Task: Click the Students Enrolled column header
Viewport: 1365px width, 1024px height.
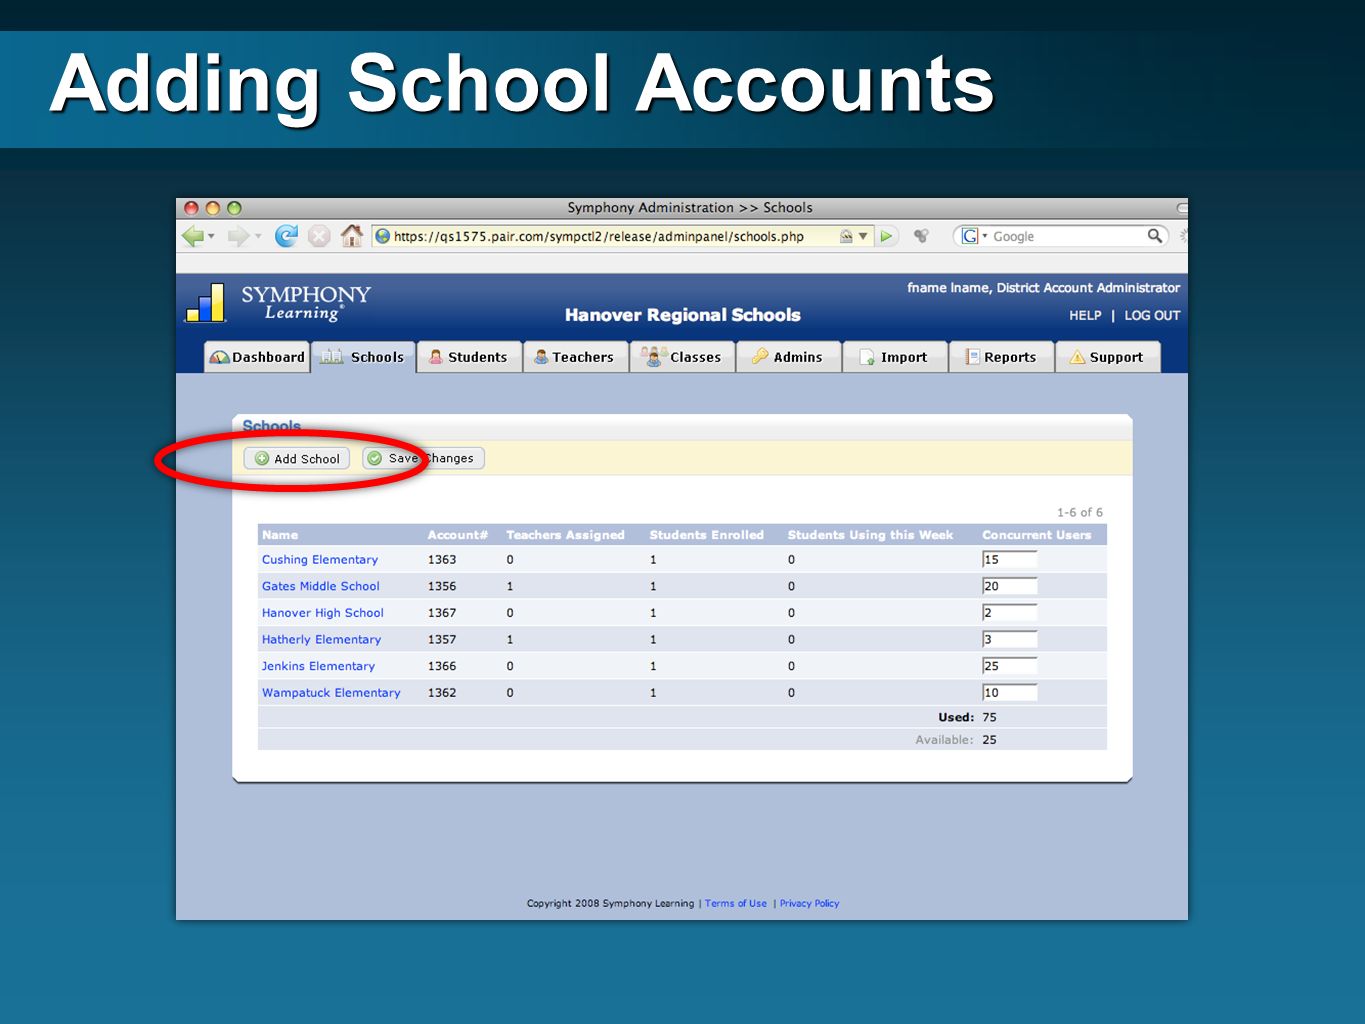Action: click(x=707, y=535)
